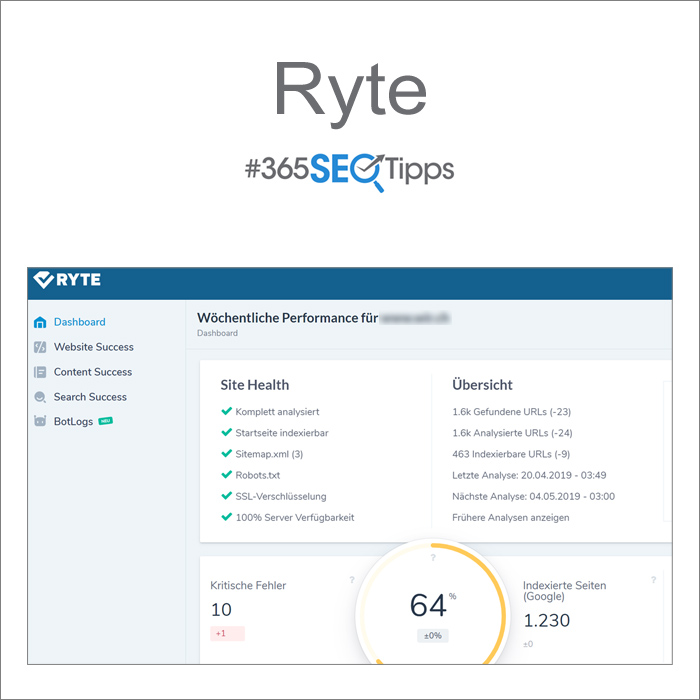Click the Server Verfügbarkeit green checkmark
Screen dimensions: 700x700
pyautogui.click(x=227, y=517)
